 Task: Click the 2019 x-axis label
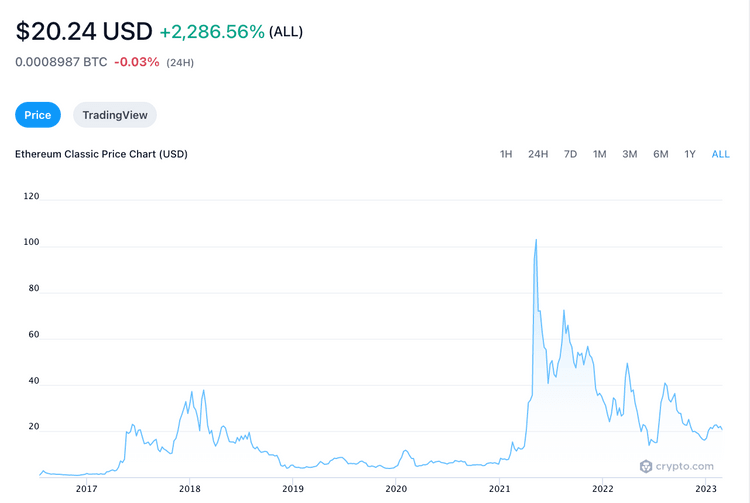tap(293, 489)
